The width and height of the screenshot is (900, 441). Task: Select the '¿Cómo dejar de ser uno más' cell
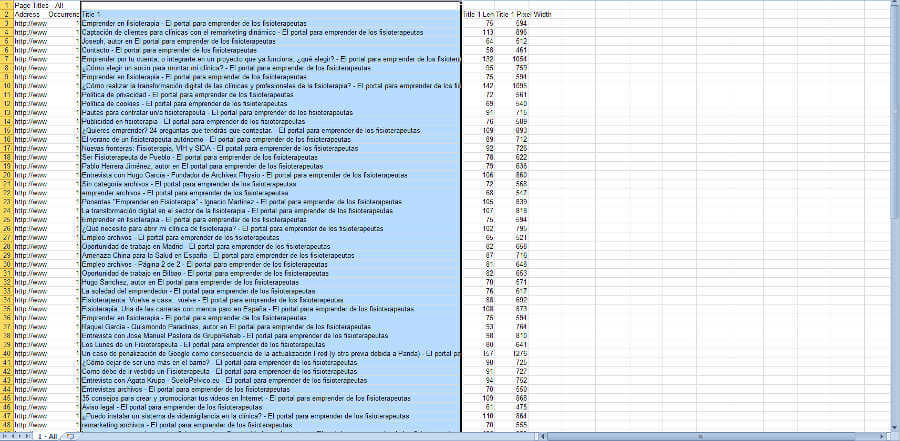[x=270, y=362]
